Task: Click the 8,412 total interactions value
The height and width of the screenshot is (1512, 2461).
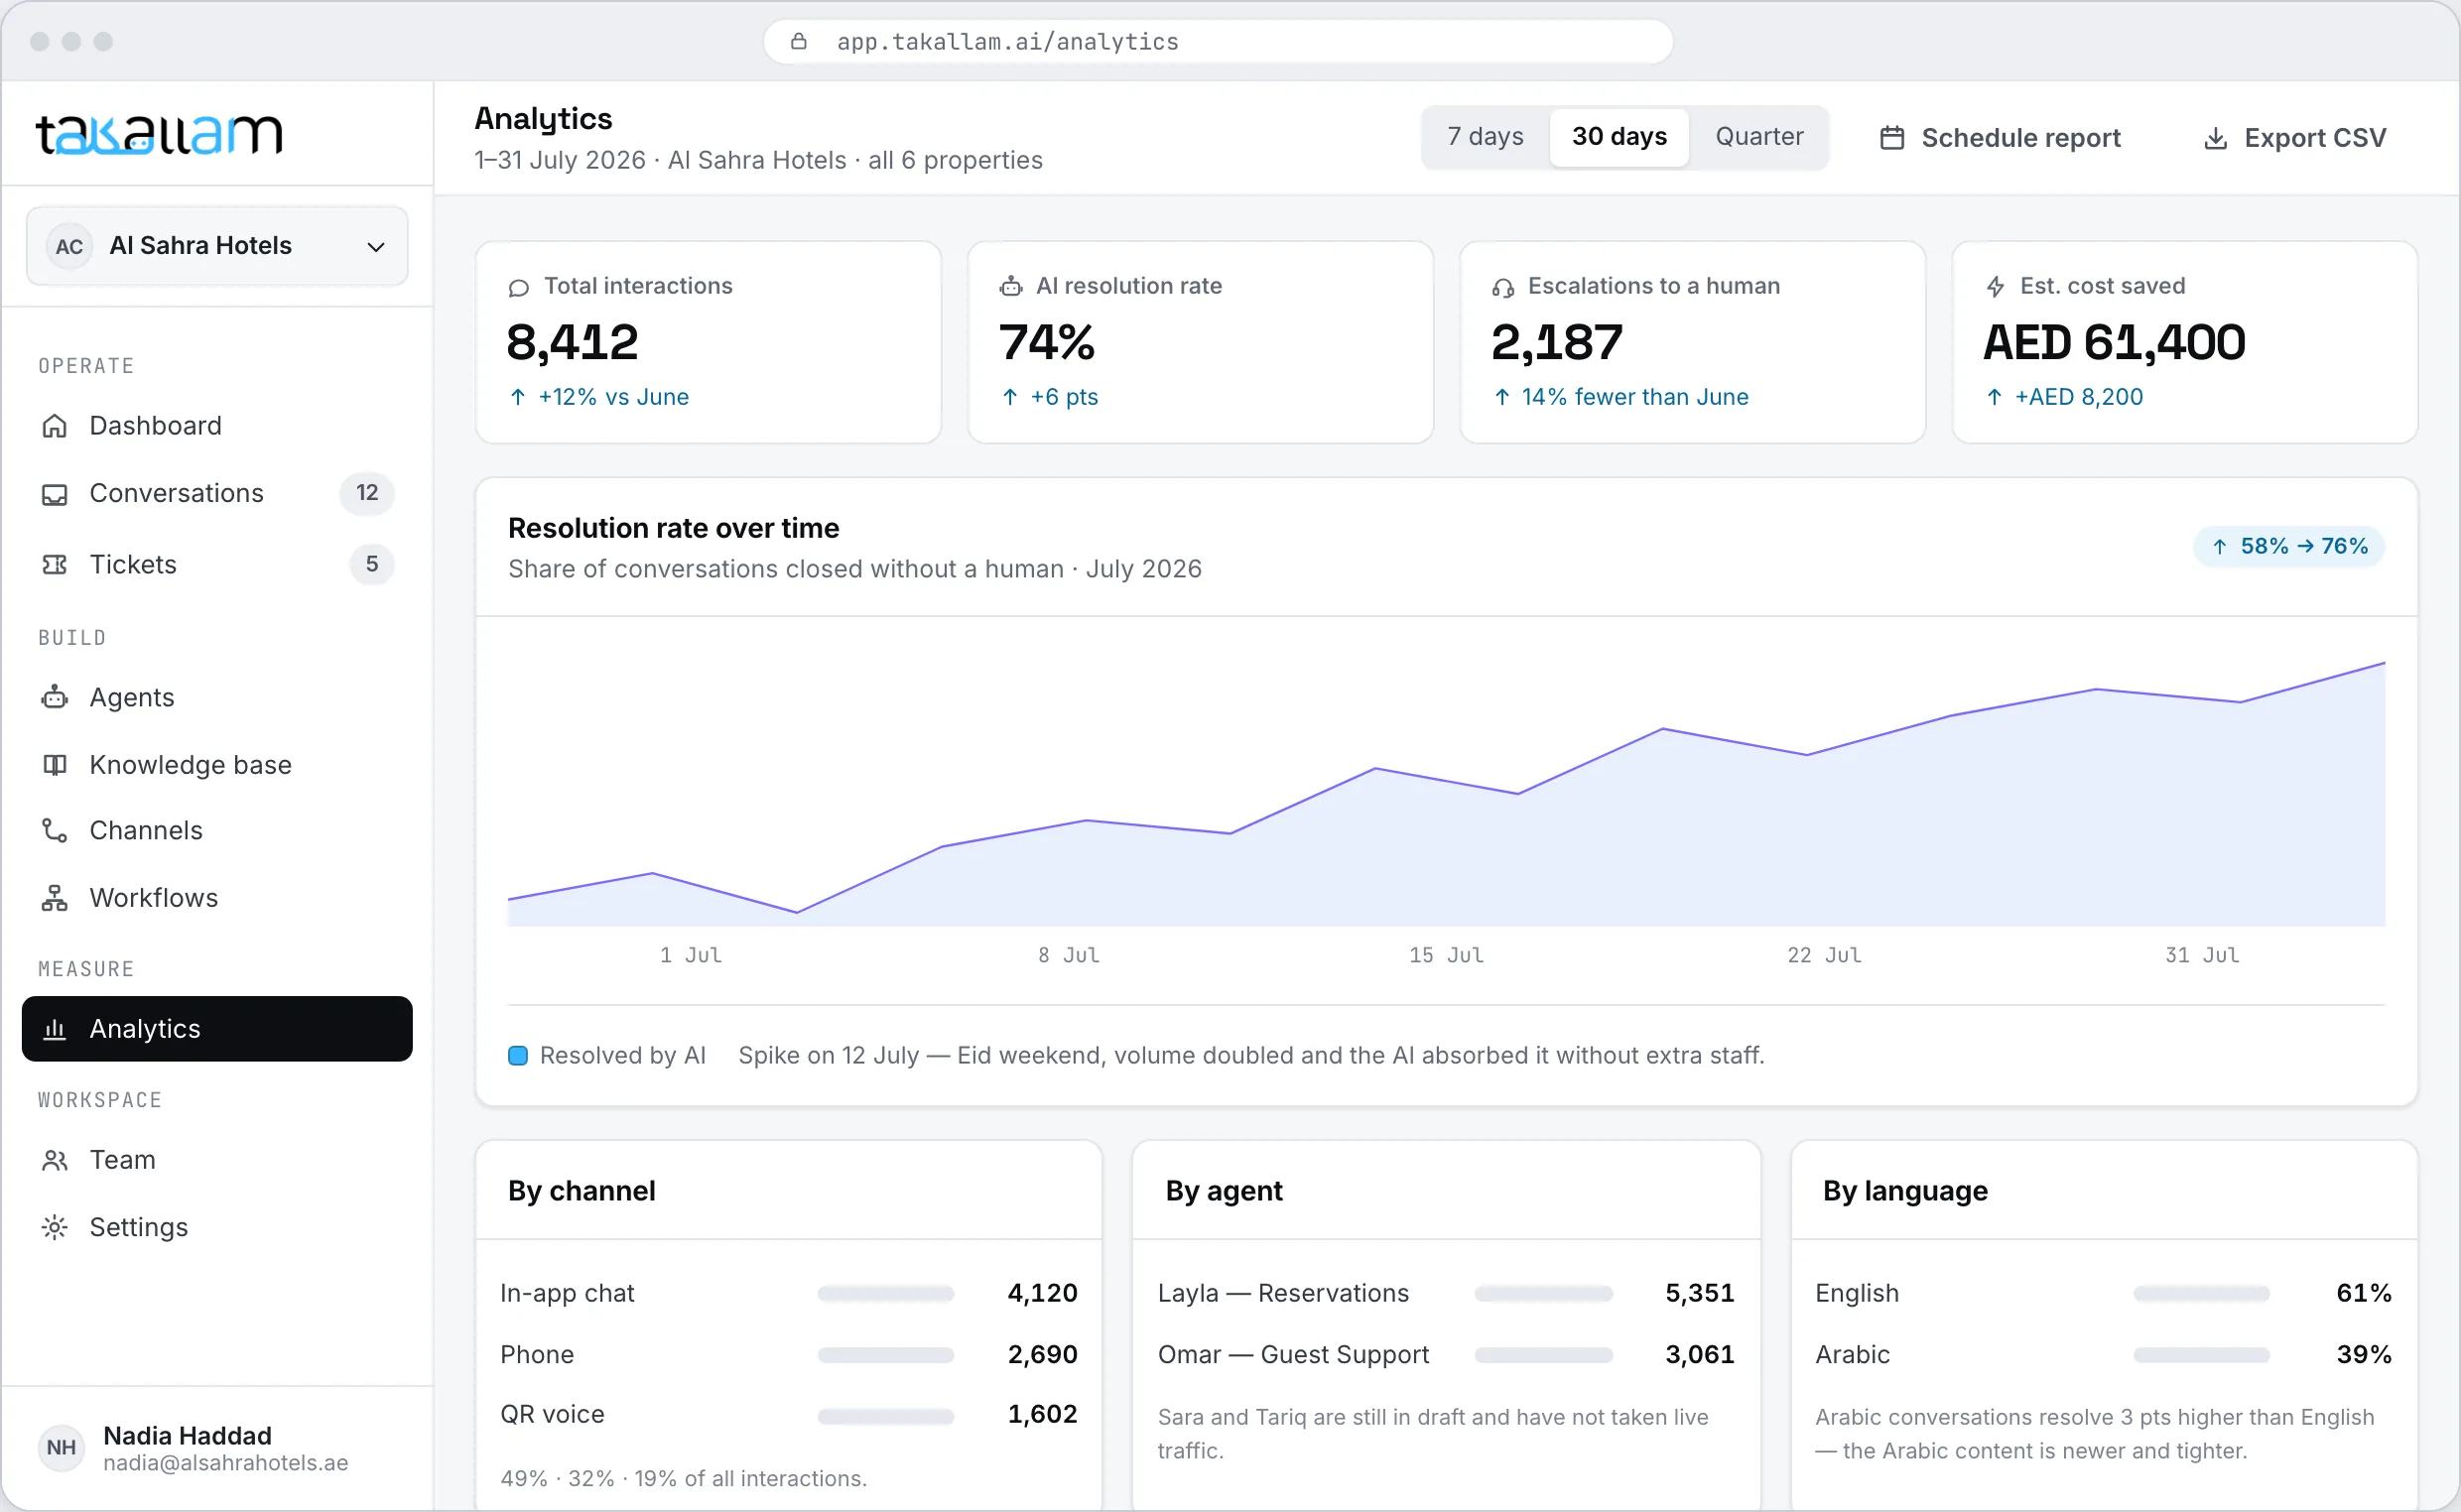Action: point(572,342)
